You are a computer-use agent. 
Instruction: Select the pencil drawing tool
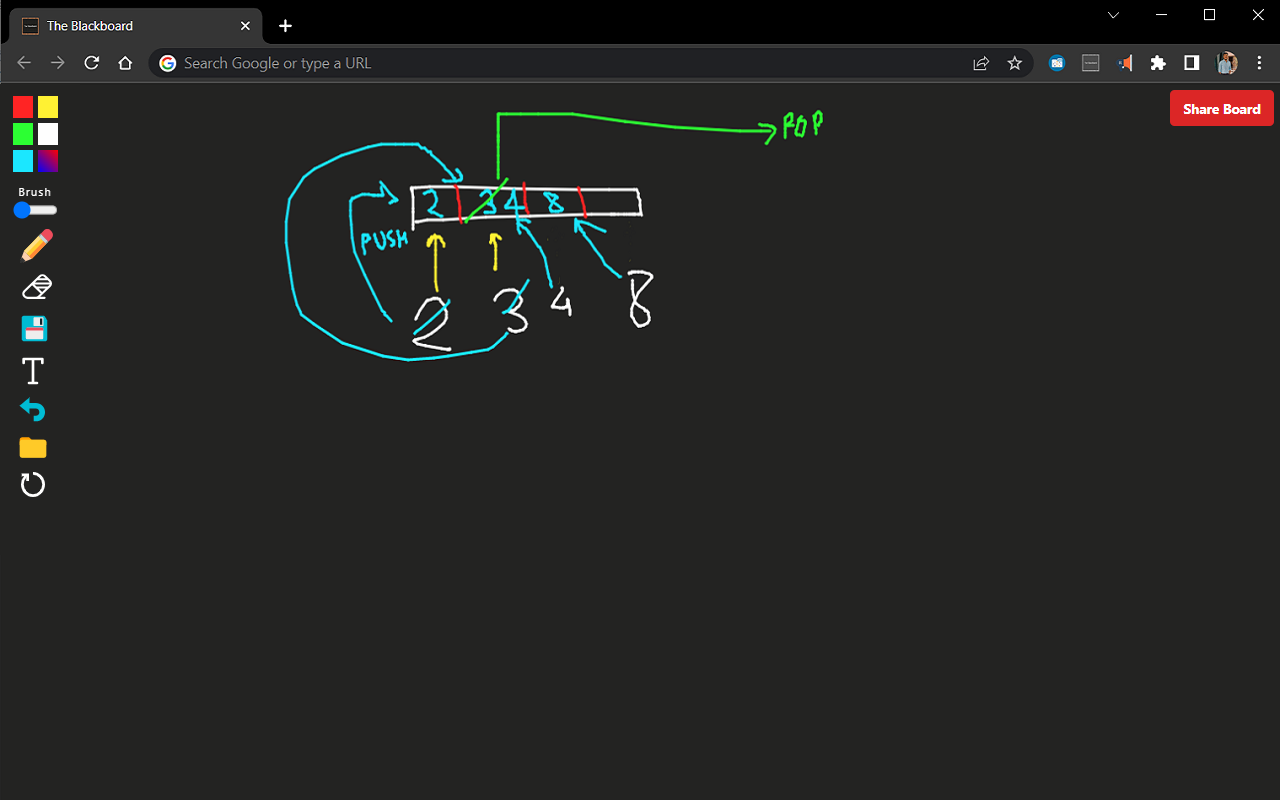click(x=36, y=244)
